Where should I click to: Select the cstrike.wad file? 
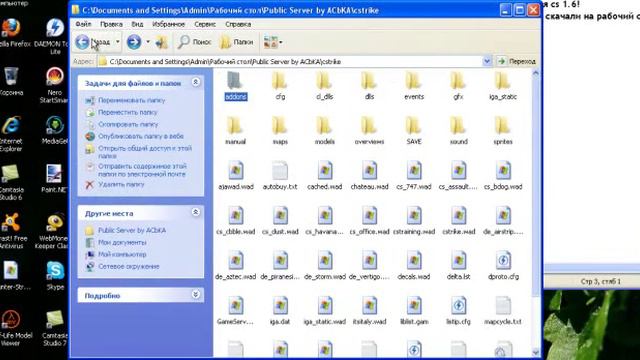tap(458, 220)
